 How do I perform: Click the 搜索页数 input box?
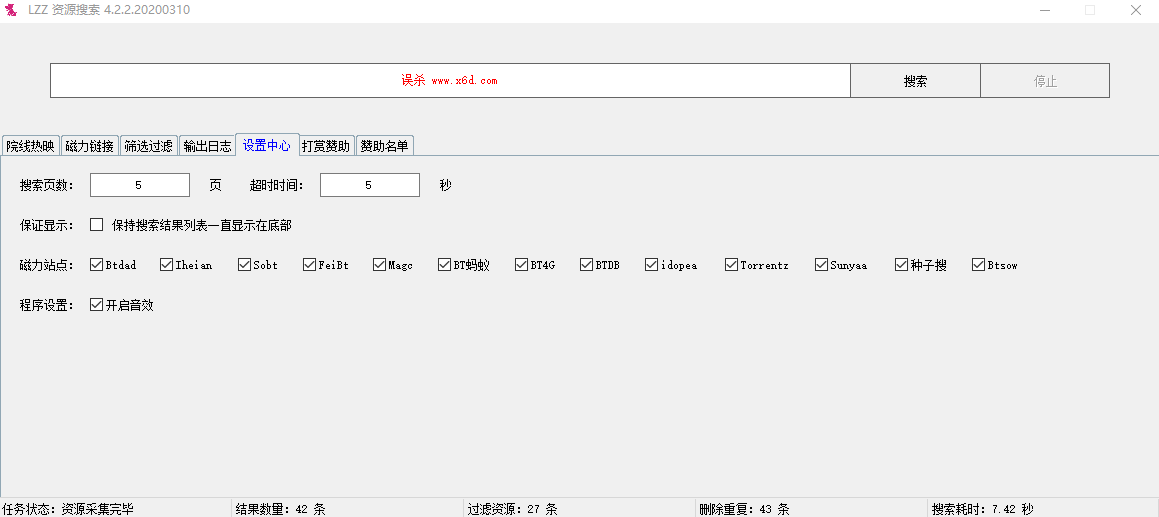139,185
